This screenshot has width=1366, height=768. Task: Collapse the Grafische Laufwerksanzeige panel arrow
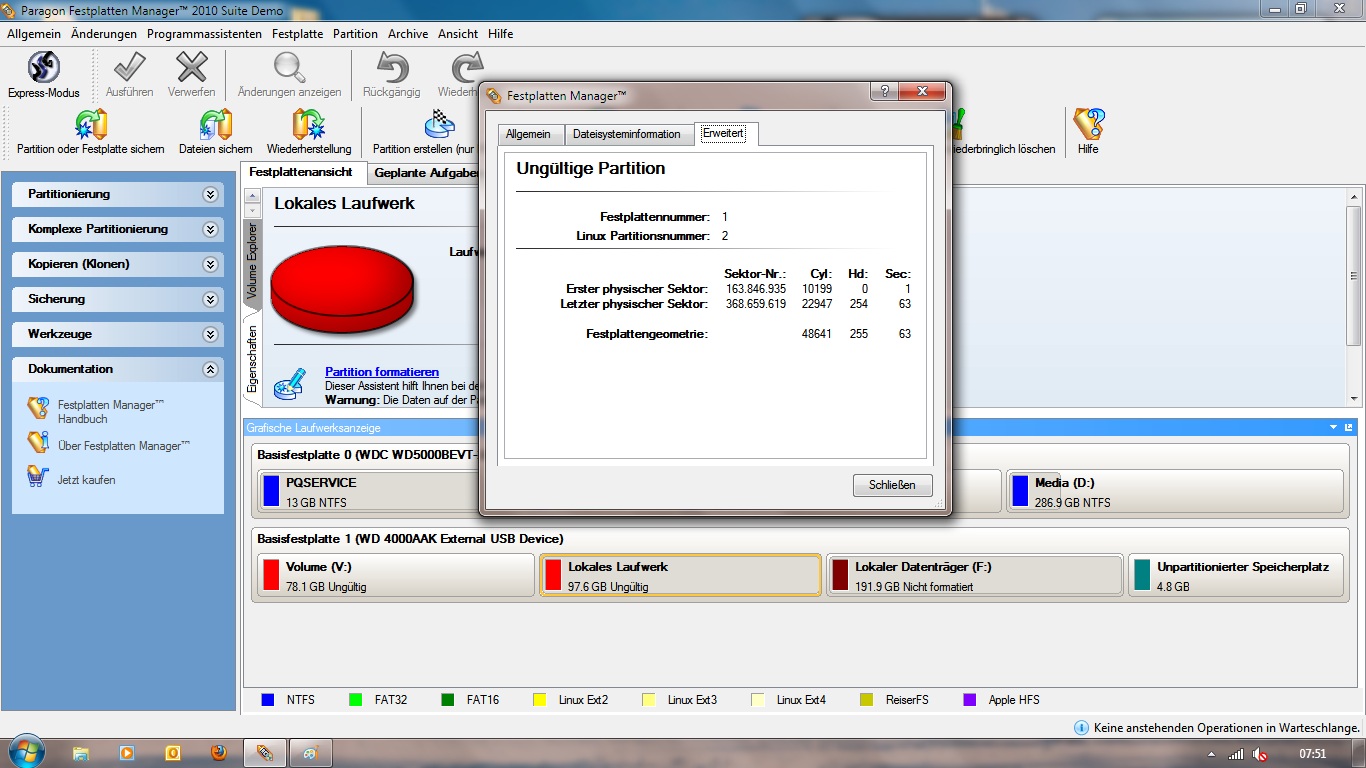[x=1333, y=427]
